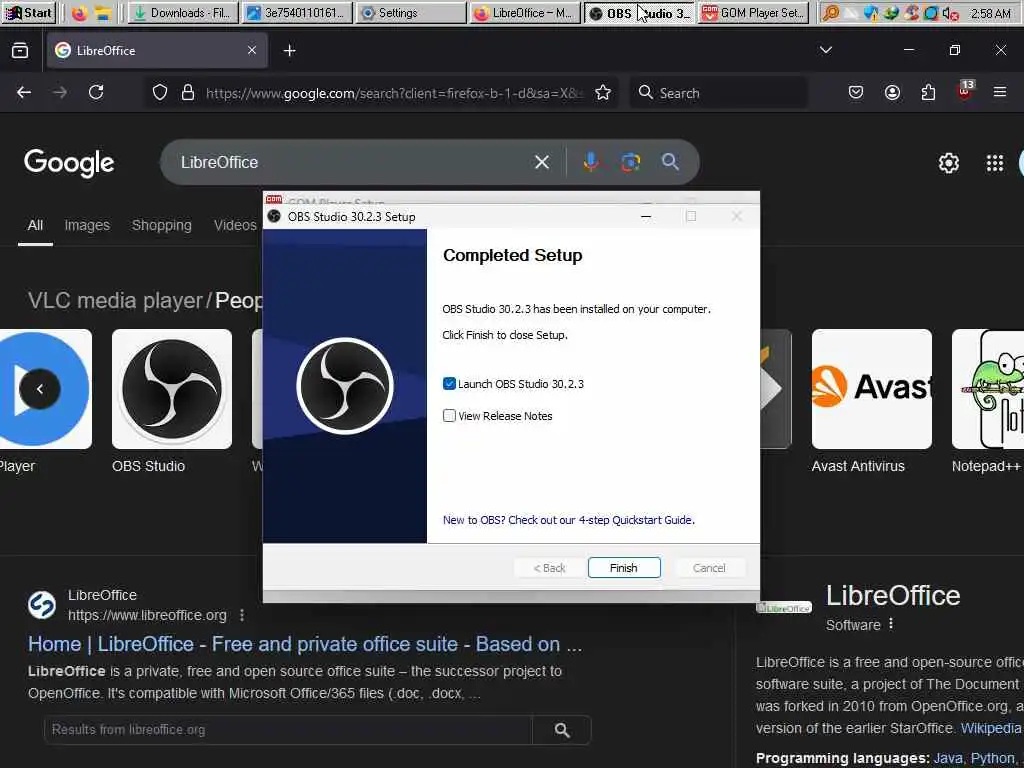Clear the Google search box
This screenshot has height=768, width=1024.
coord(541,162)
